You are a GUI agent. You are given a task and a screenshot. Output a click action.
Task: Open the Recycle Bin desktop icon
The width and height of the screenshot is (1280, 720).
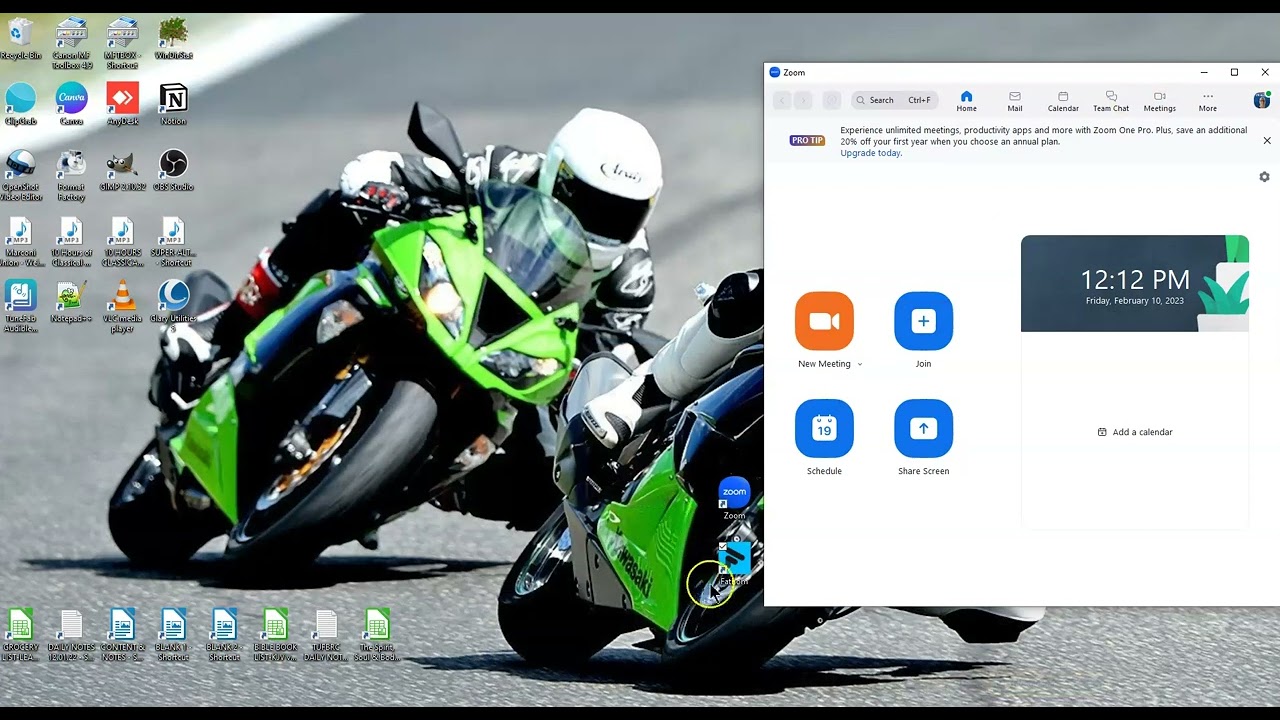[21, 38]
